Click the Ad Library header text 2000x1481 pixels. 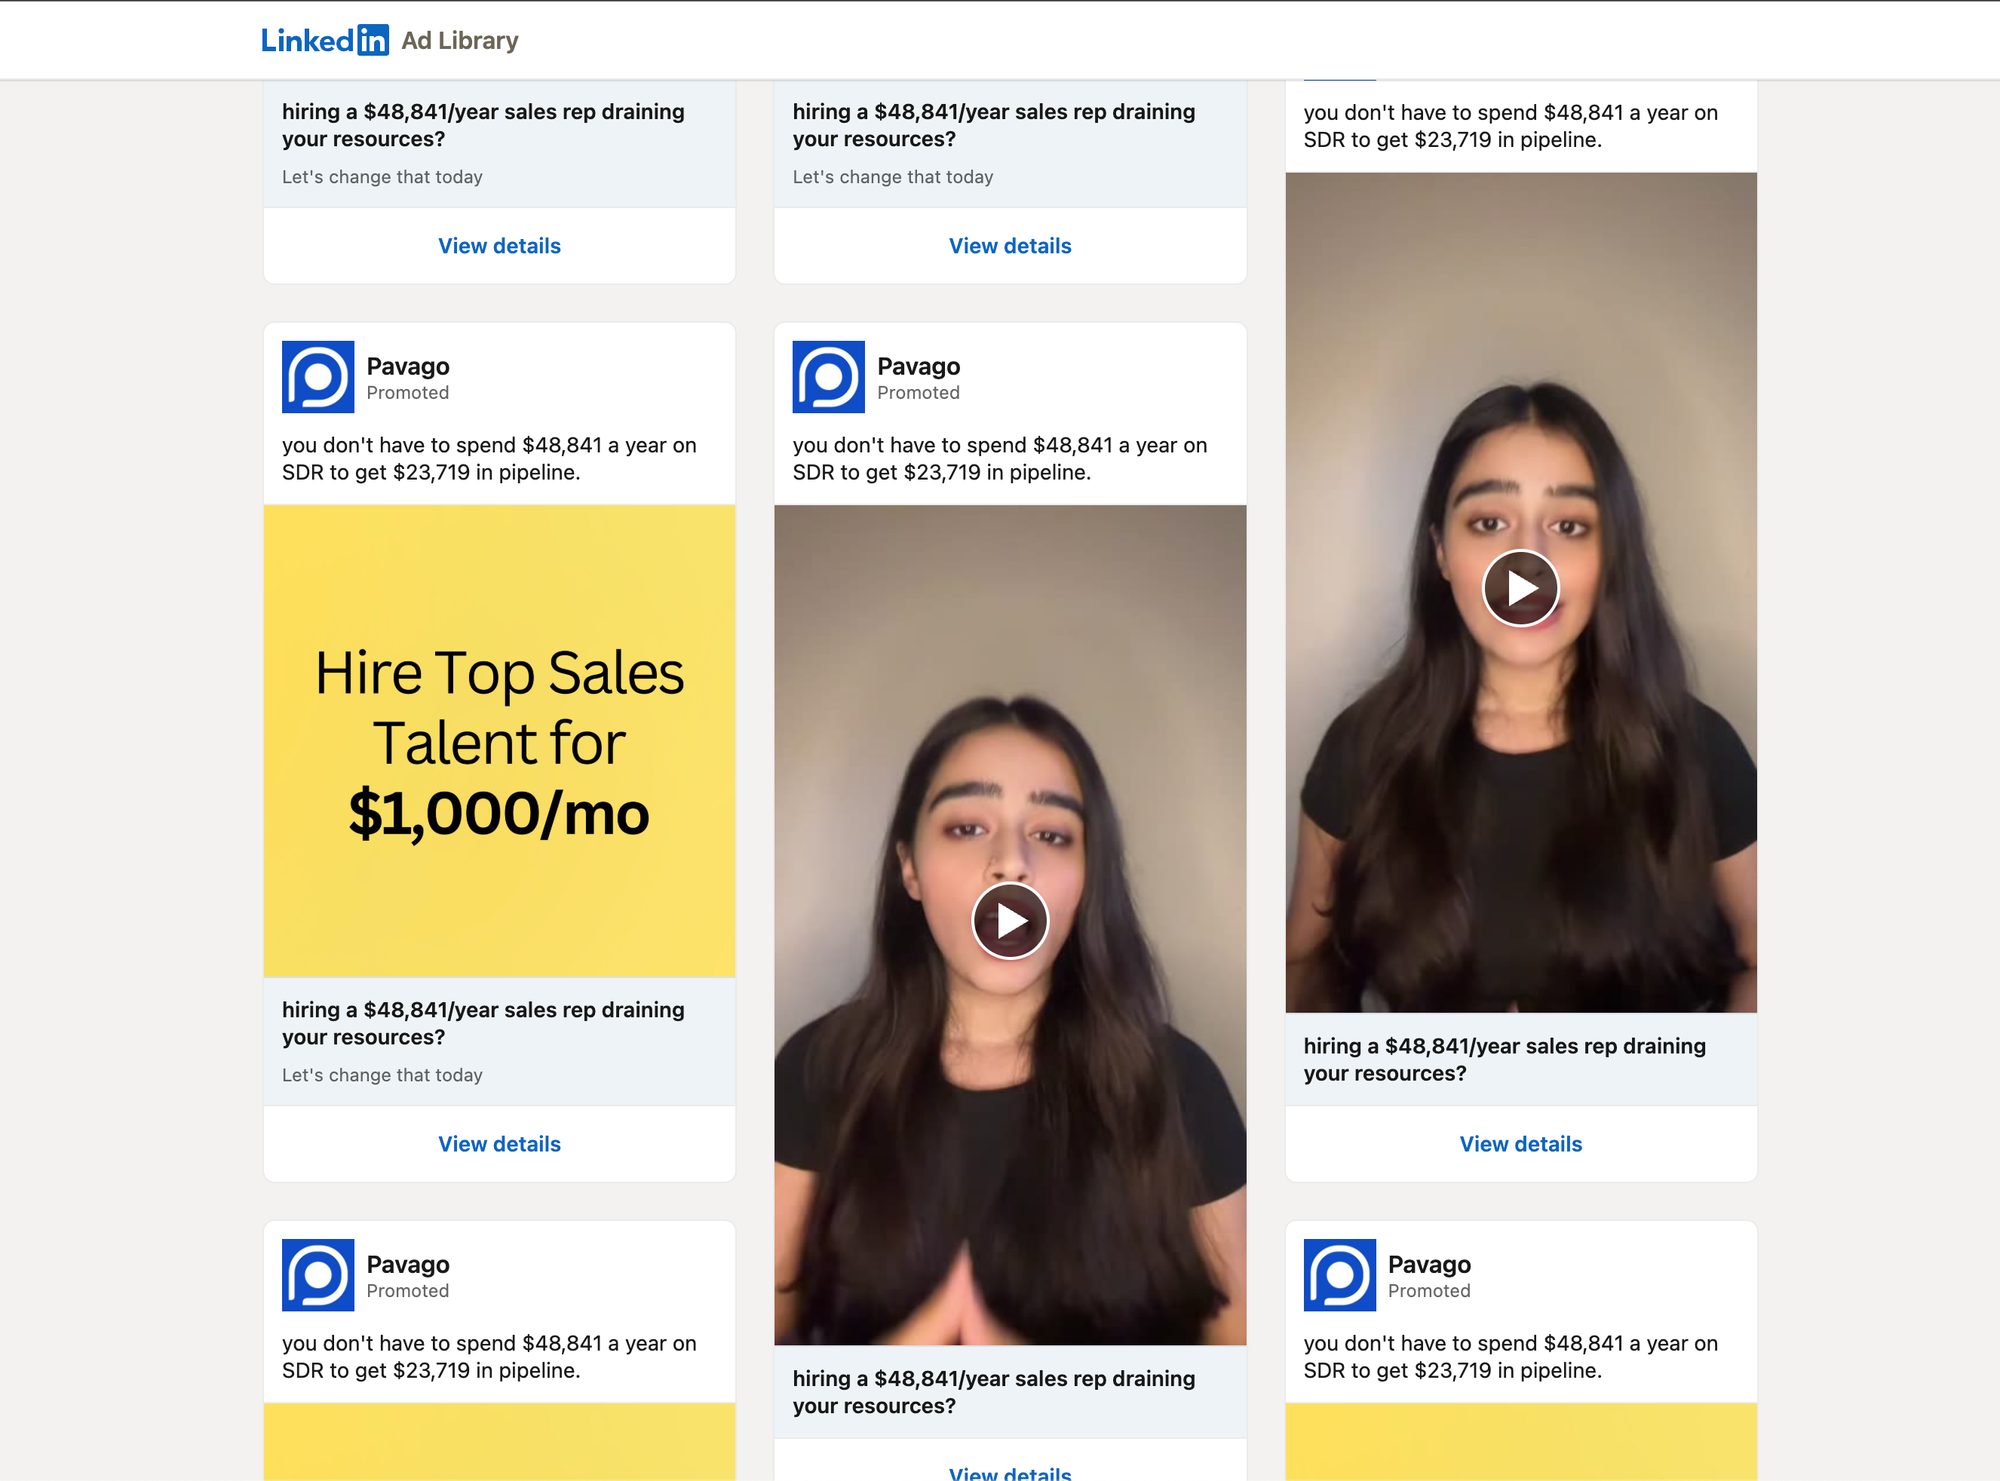(x=460, y=41)
